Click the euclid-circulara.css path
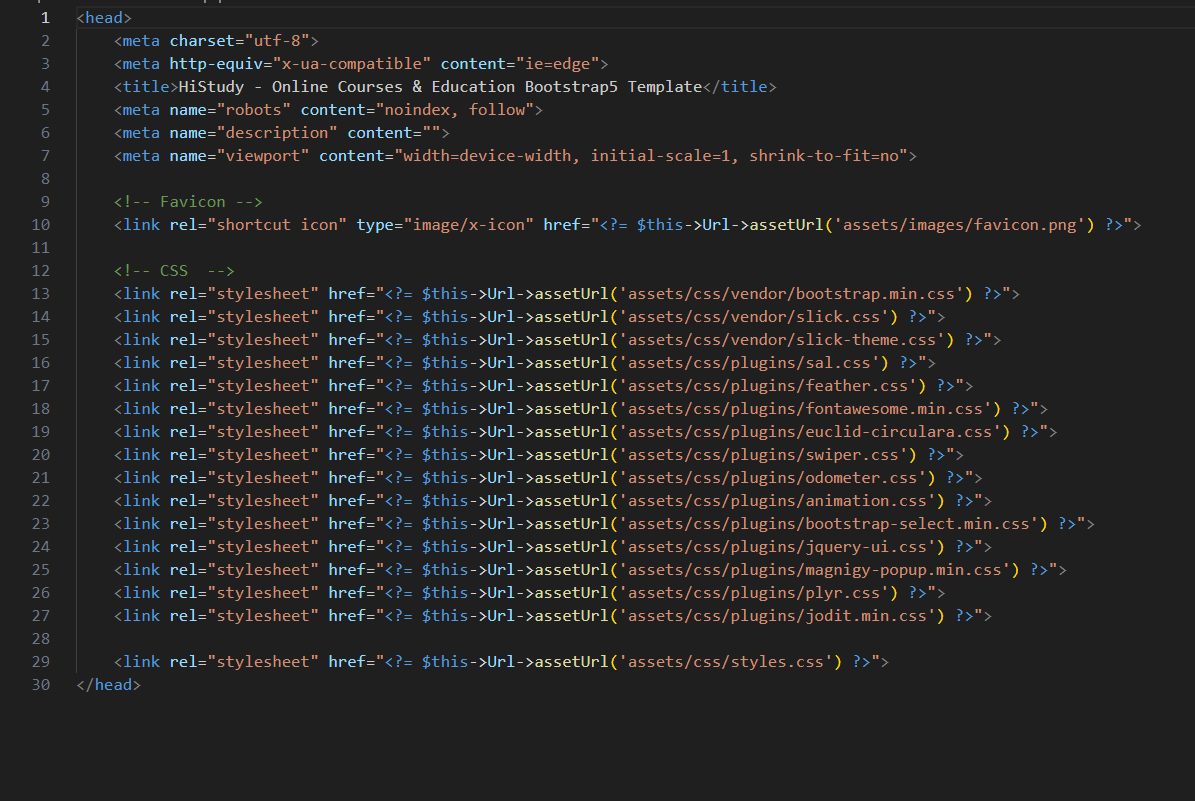Viewport: 1195px width, 801px height. [x=810, y=431]
